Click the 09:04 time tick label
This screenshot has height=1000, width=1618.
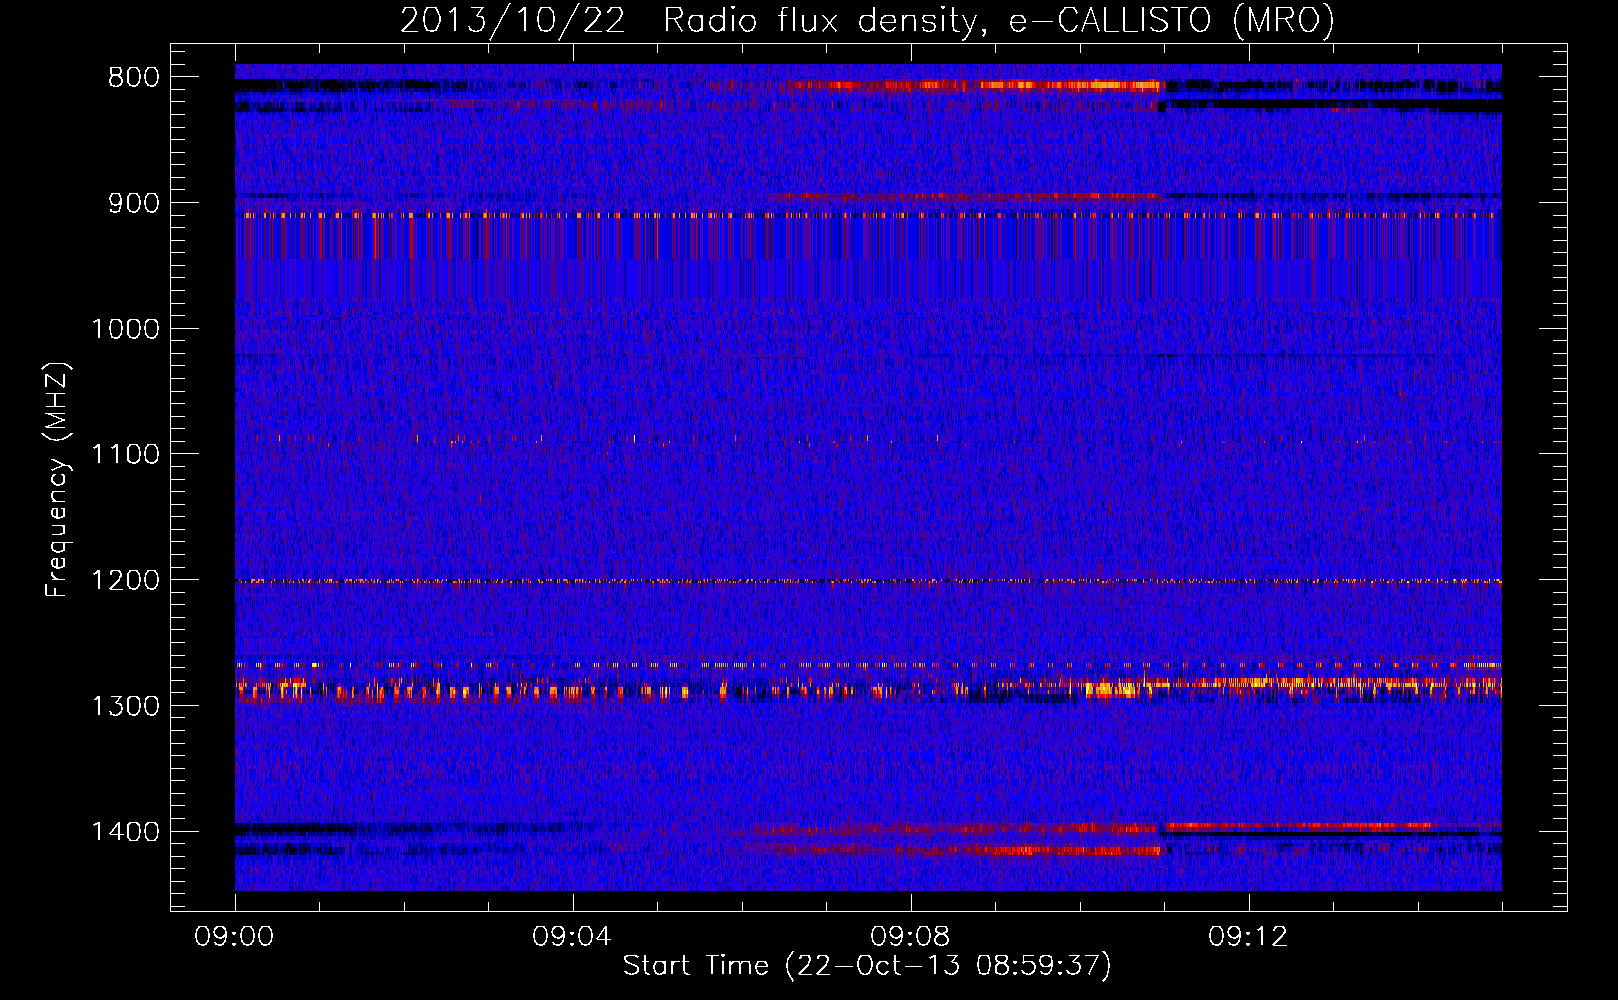572,937
